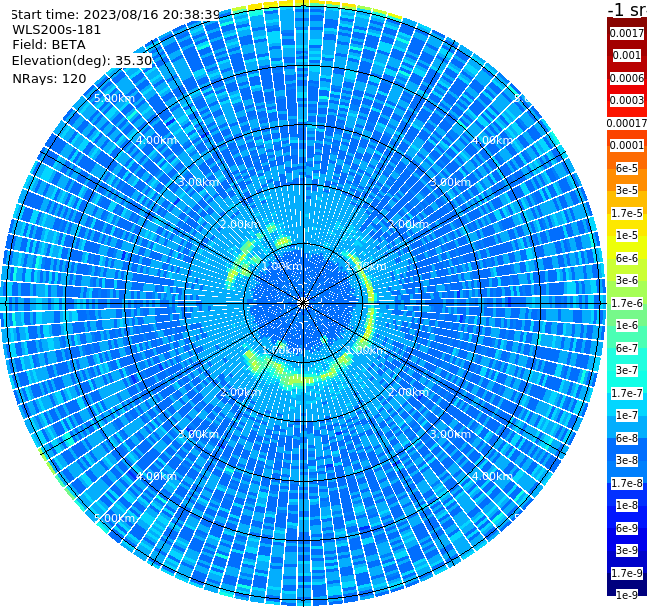This screenshot has width=647, height=607.
Task: Click the 0.00017 colorbar label
Action: [x=627, y=123]
